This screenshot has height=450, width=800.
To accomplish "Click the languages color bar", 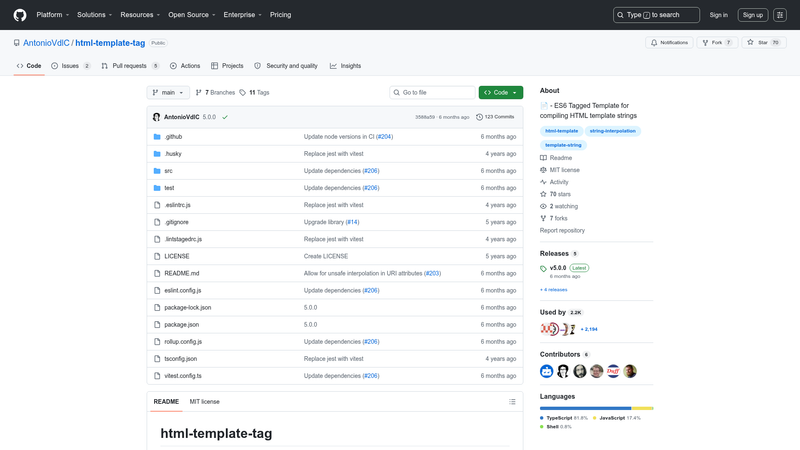I will (596, 408).
